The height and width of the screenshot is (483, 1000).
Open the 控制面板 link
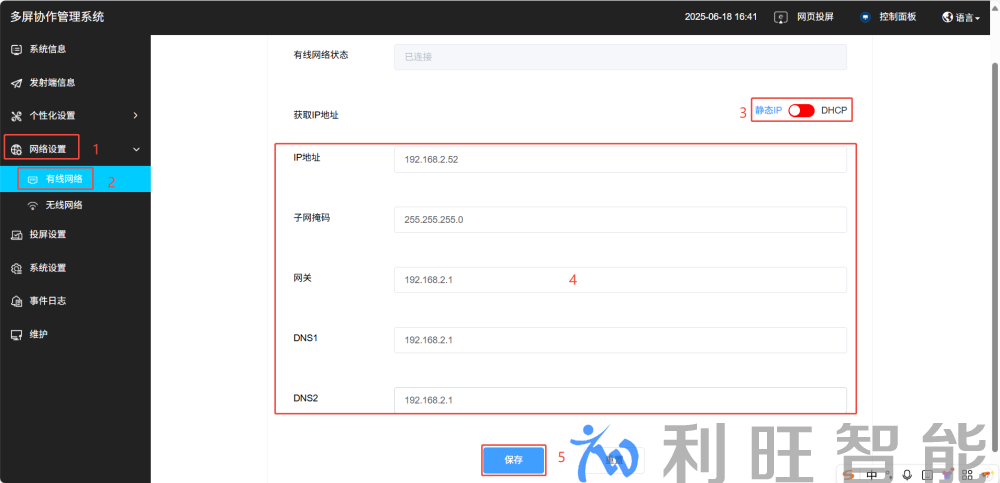pyautogui.click(x=897, y=17)
